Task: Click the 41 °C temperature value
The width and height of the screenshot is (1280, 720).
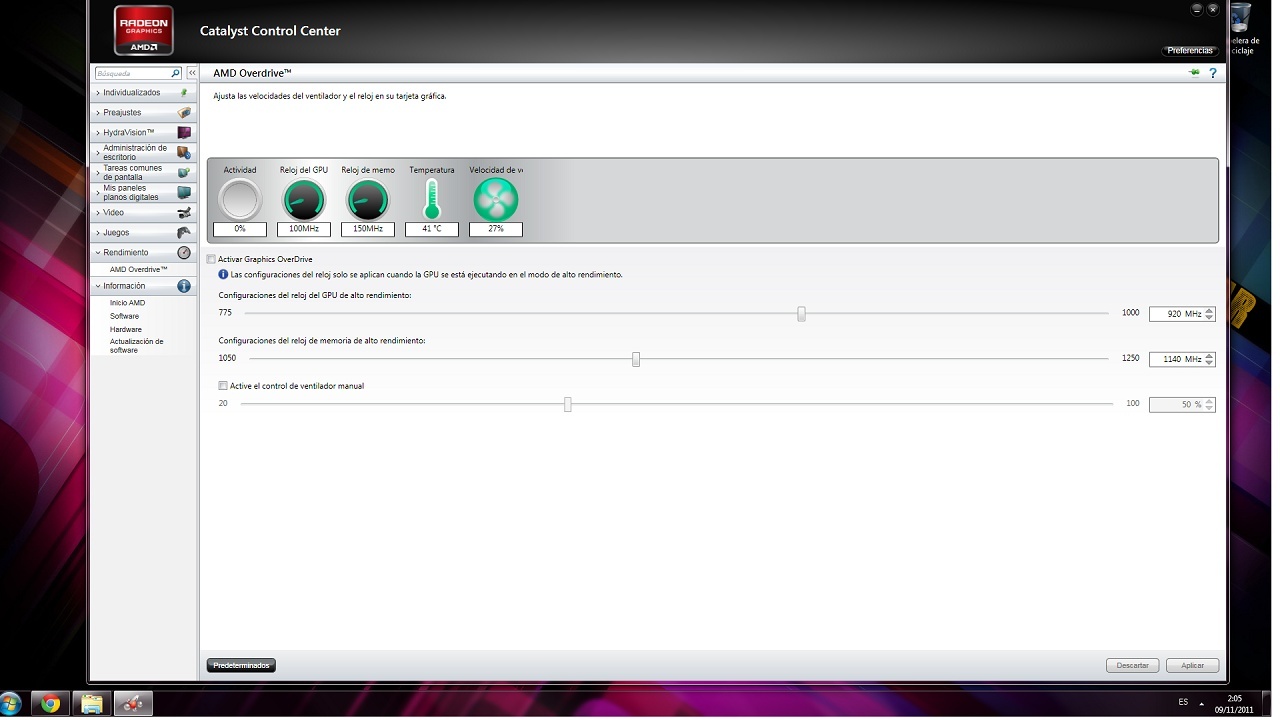Action: point(432,229)
